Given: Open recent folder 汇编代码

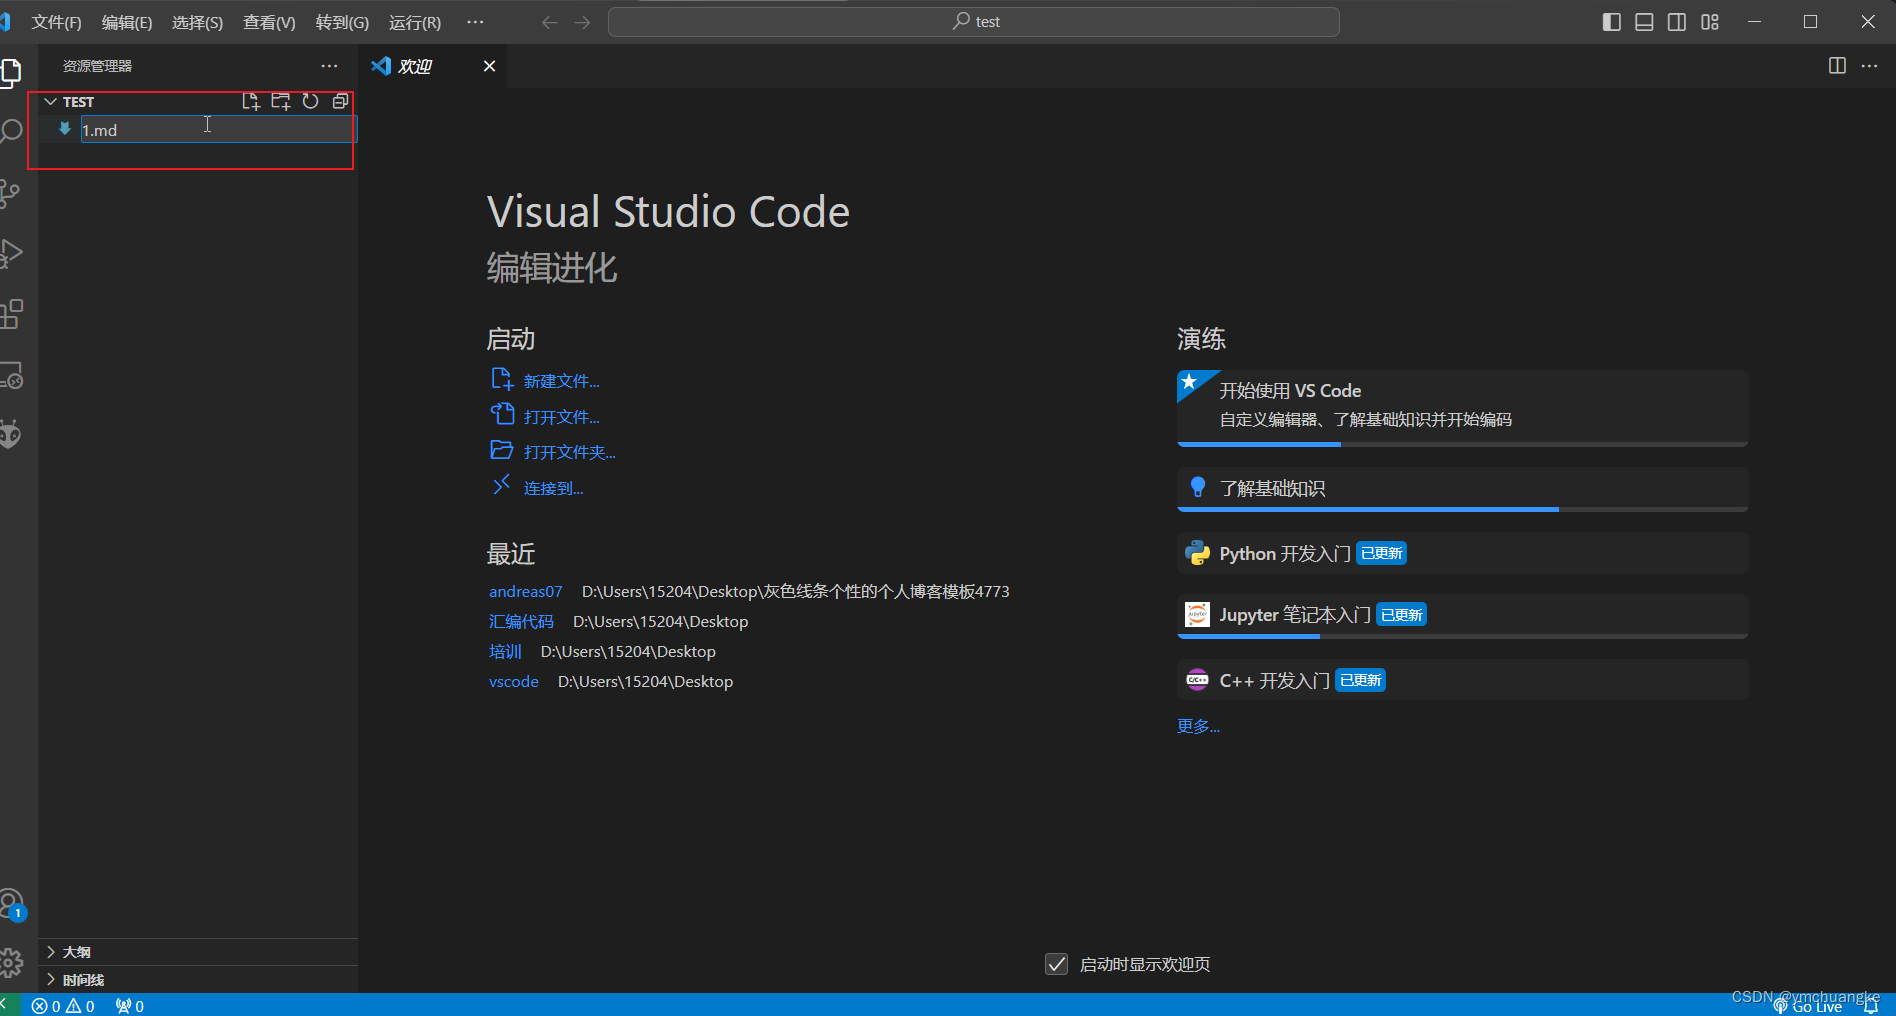Looking at the screenshot, I should pyautogui.click(x=521, y=622).
